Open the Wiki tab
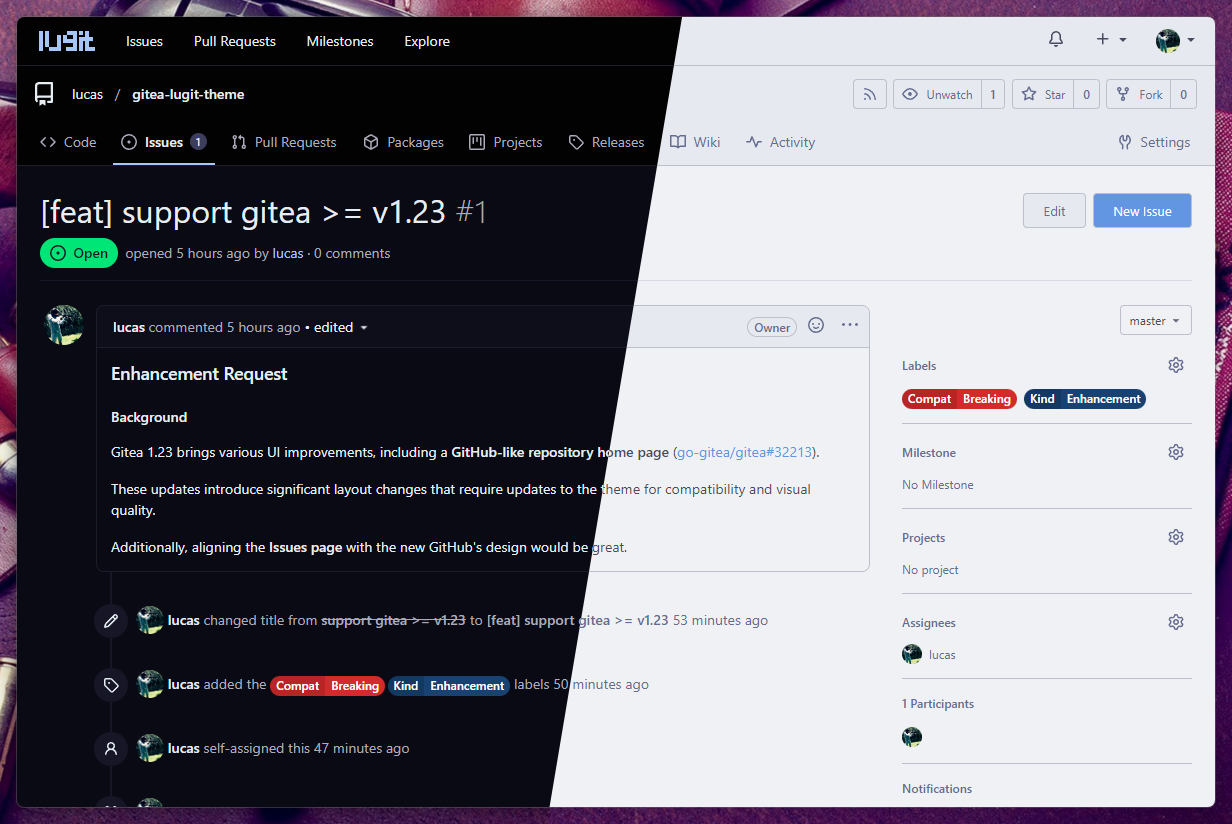The height and width of the screenshot is (824, 1232). (695, 143)
